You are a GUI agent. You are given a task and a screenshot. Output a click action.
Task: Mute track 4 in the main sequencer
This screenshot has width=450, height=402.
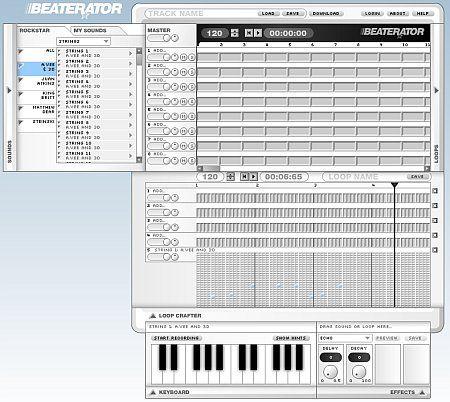coord(183,102)
